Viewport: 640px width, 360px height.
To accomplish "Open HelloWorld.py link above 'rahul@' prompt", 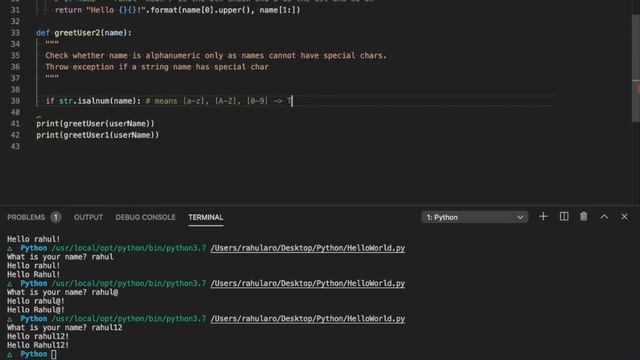I will [x=308, y=283].
